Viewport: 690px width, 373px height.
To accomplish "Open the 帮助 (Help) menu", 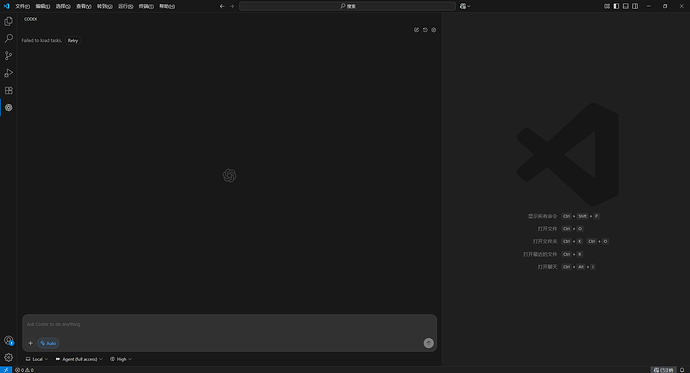I will coord(167,6).
